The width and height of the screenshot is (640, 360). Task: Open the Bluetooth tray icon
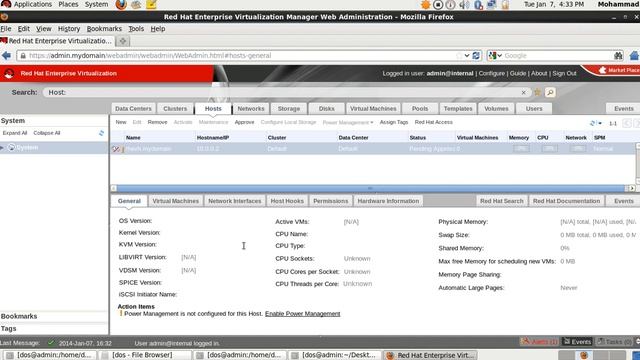click(478, 4)
